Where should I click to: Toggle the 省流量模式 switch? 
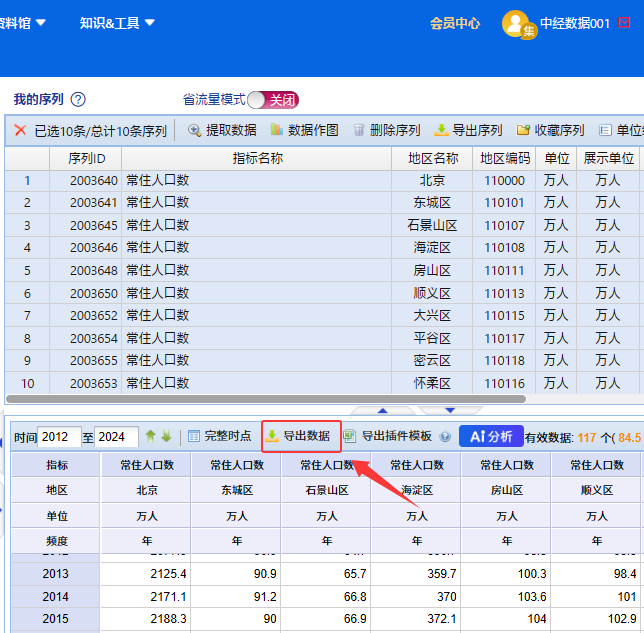click(x=273, y=100)
